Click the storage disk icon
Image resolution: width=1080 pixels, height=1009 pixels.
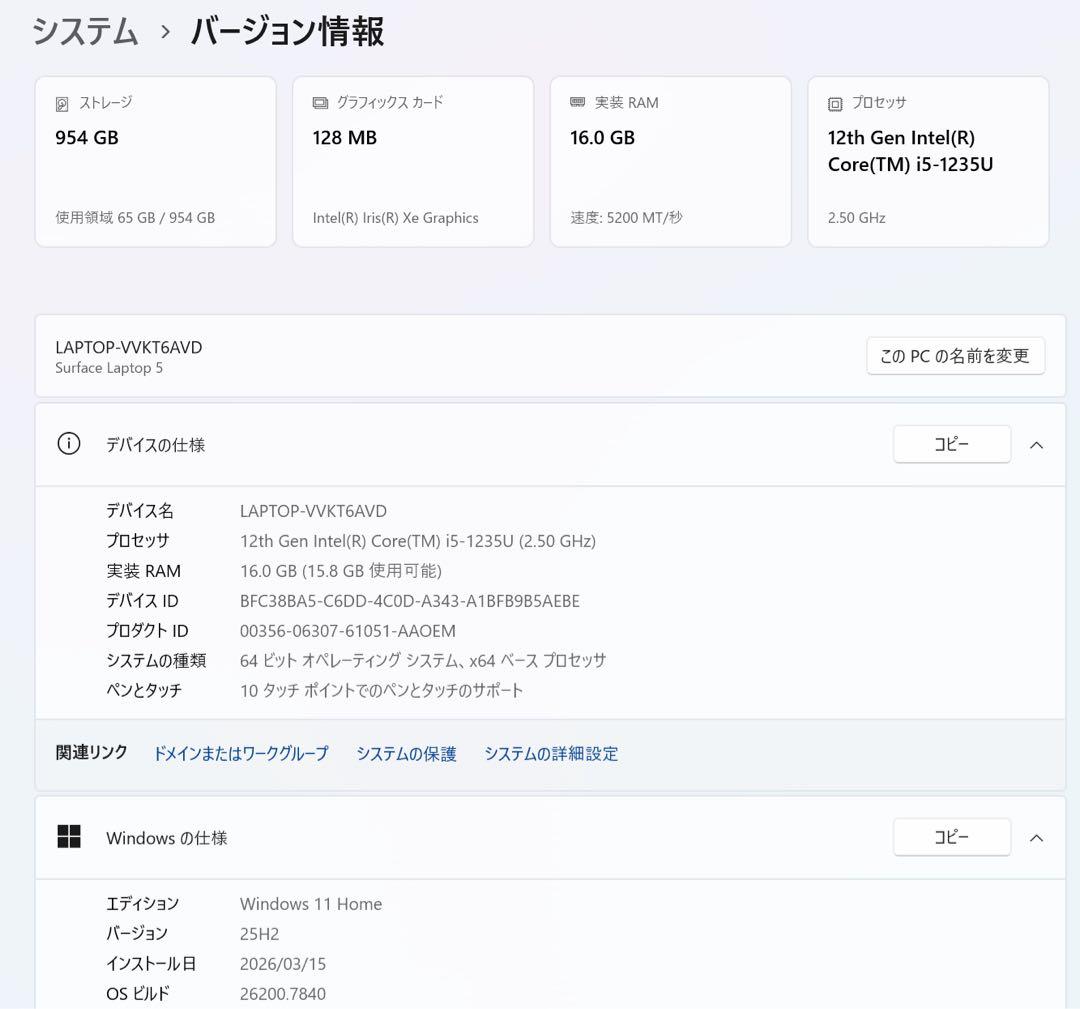62,104
